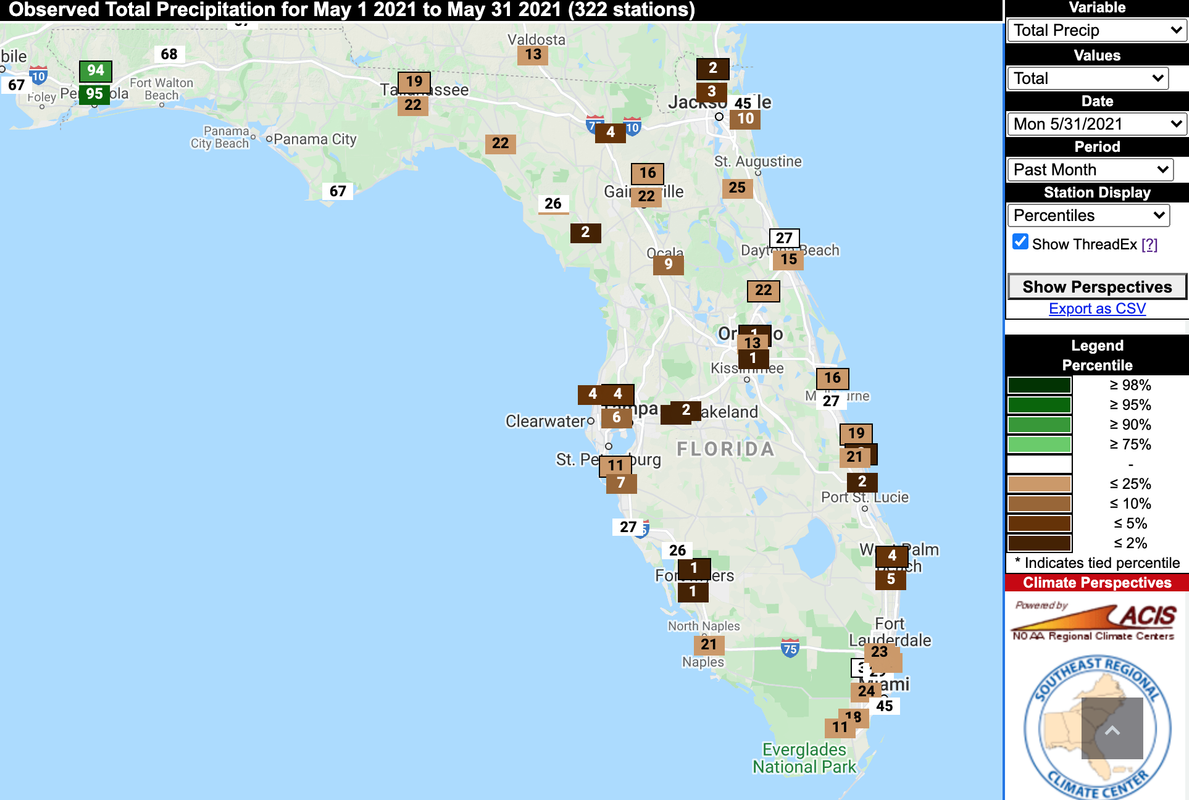Open the Variable dropdown showing Total Precip
This screenshot has height=800, width=1189.
(1096, 30)
